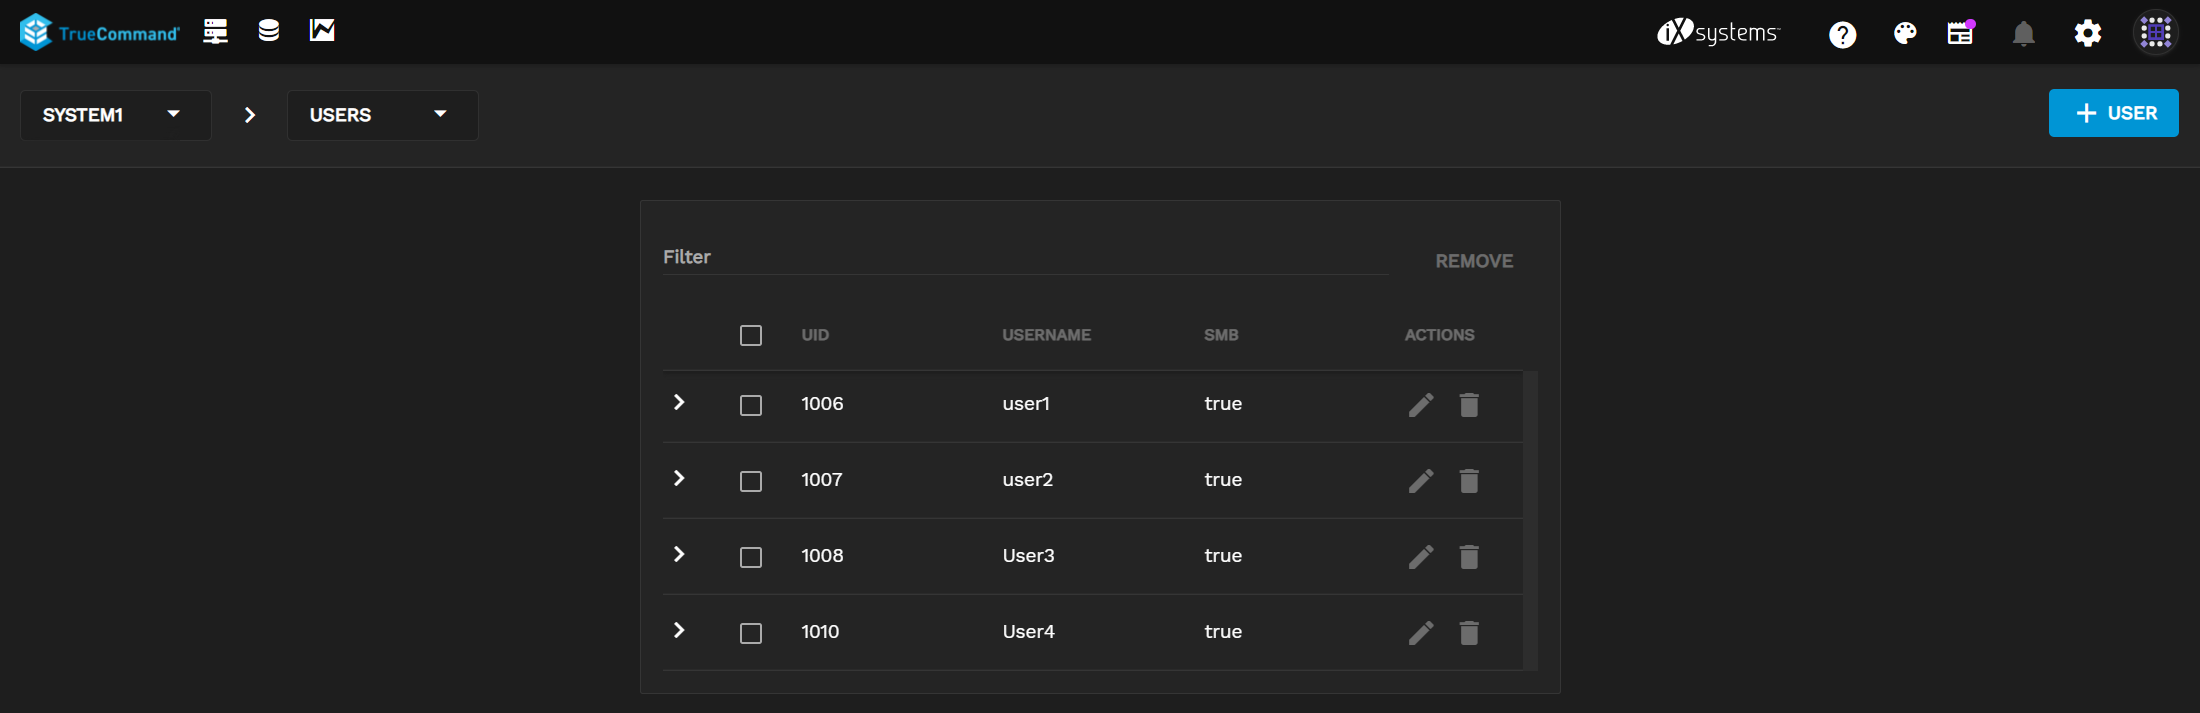Show alerts via the bell icon
This screenshot has height=713, width=2200.
(2023, 34)
